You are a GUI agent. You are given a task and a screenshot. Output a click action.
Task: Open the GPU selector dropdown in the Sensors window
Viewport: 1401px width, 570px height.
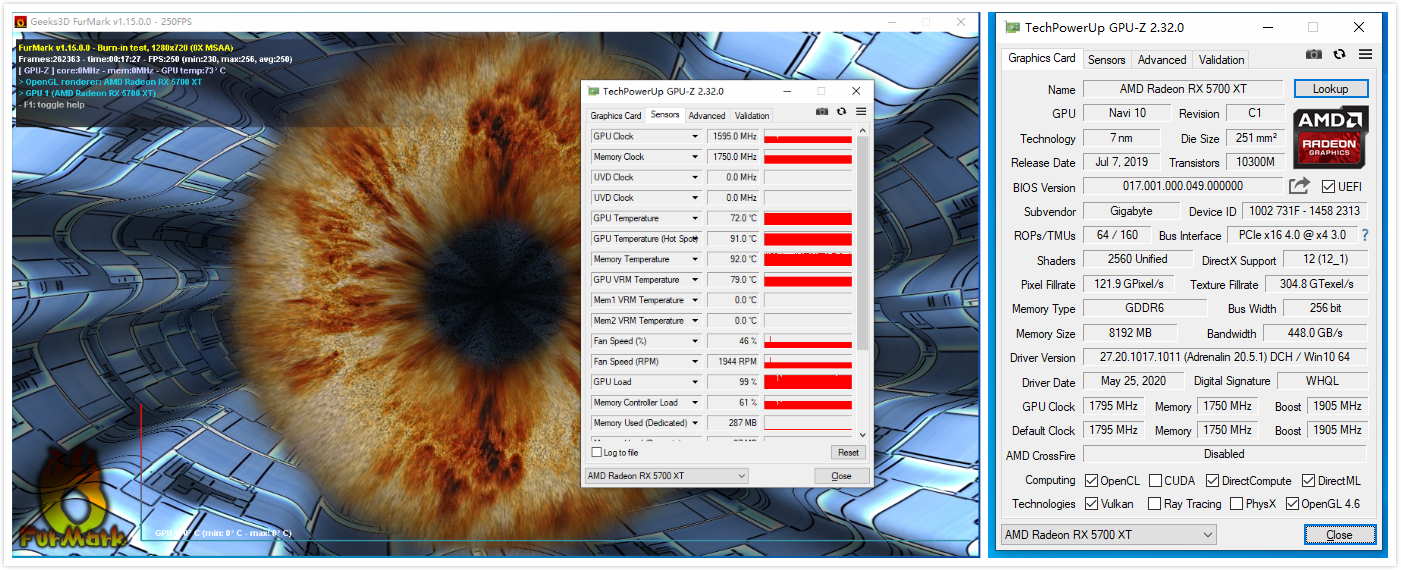click(x=666, y=476)
